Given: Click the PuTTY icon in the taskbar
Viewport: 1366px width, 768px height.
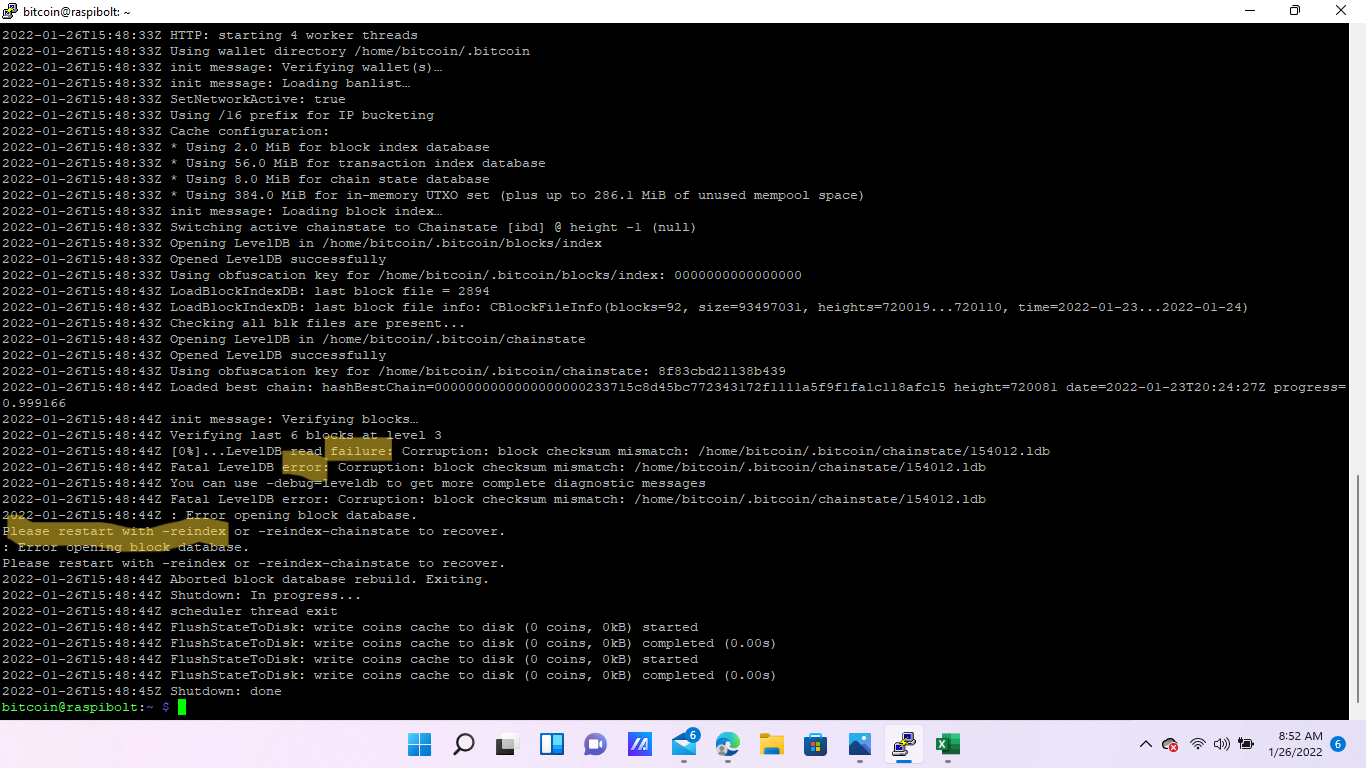Looking at the screenshot, I should (903, 744).
